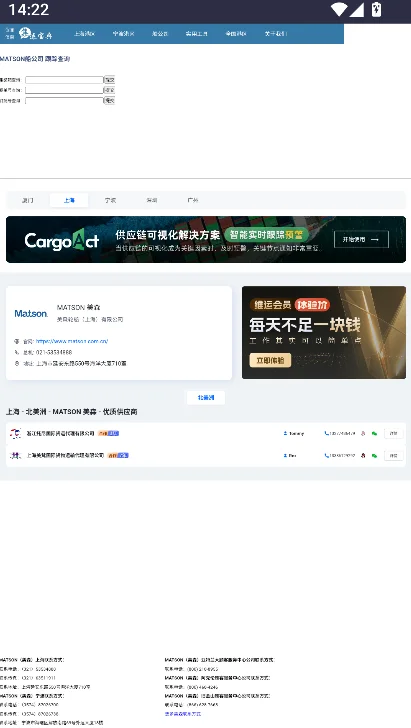Open the first 上海 item in the header menu
The height and width of the screenshot is (728, 411).
(85, 34)
